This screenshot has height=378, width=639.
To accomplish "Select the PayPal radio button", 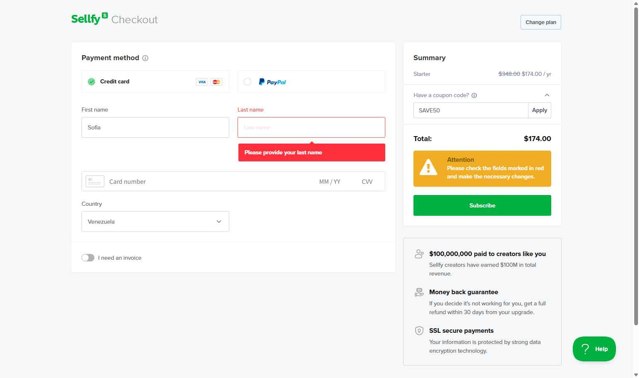I will point(247,81).
